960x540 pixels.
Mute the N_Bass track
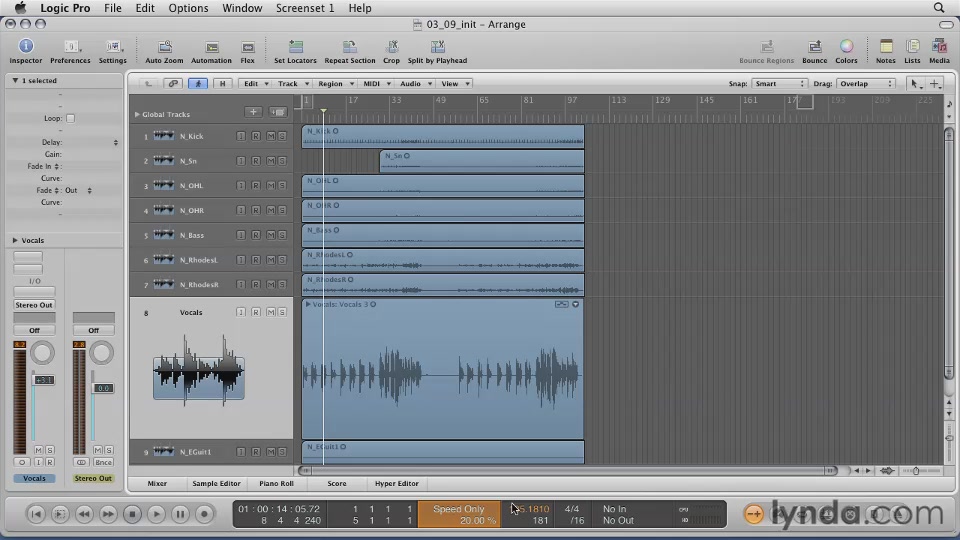coord(271,235)
